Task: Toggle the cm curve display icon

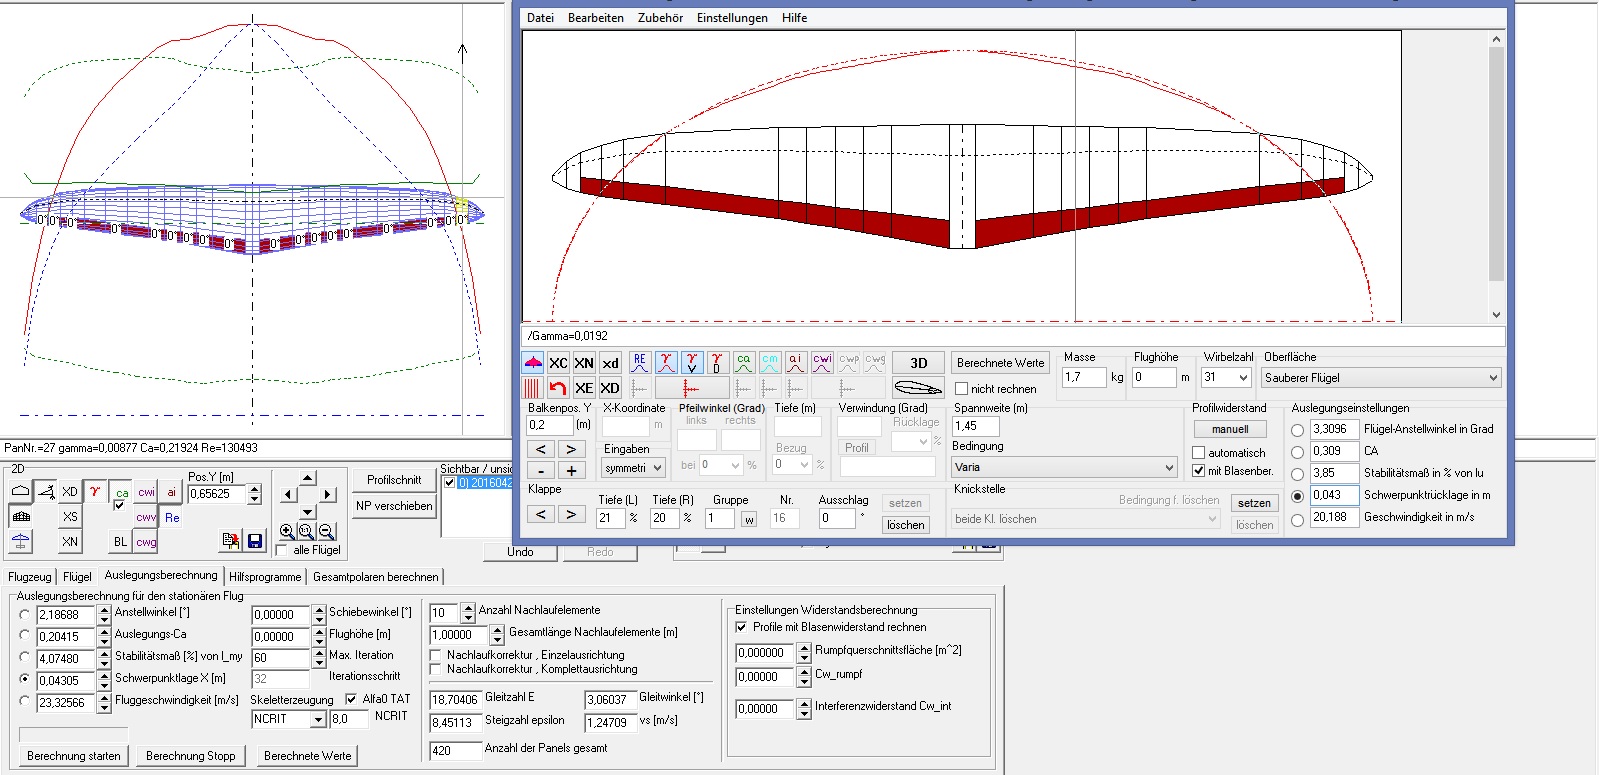Action: point(769,362)
